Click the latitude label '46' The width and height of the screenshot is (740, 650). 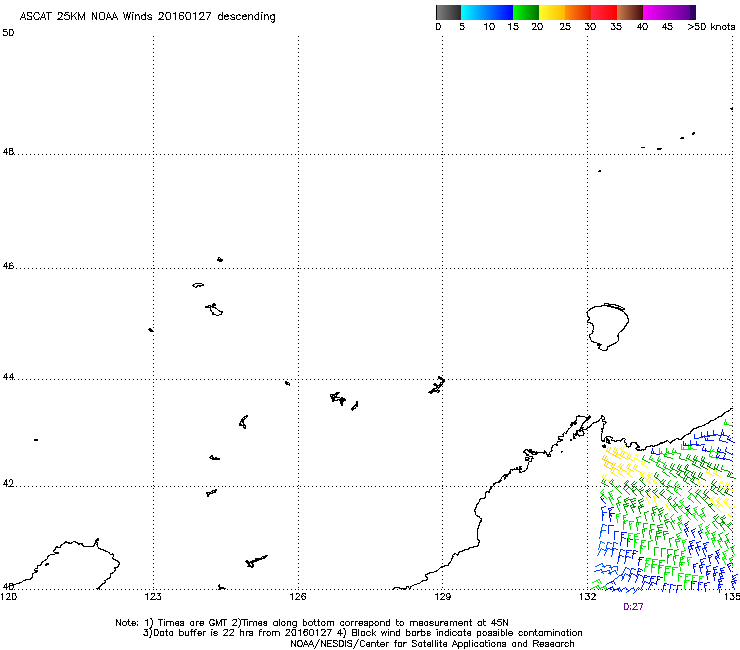(x=8, y=266)
